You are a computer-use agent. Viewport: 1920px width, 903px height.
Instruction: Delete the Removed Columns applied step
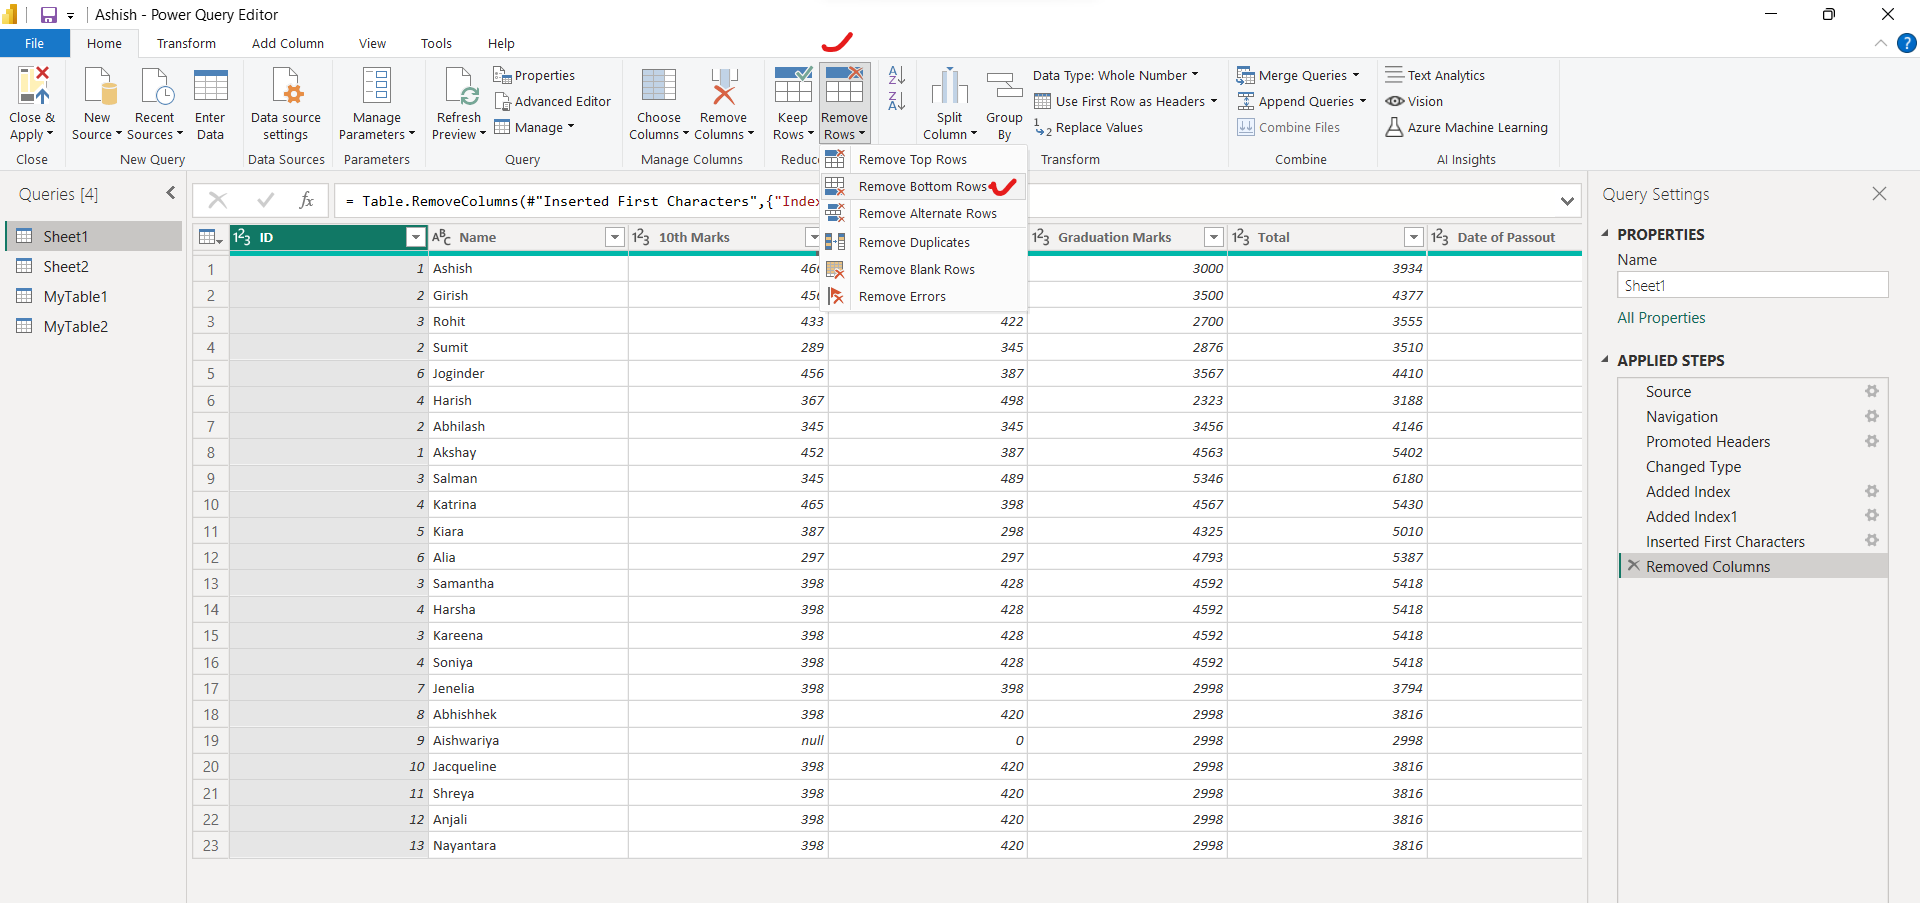point(1633,566)
